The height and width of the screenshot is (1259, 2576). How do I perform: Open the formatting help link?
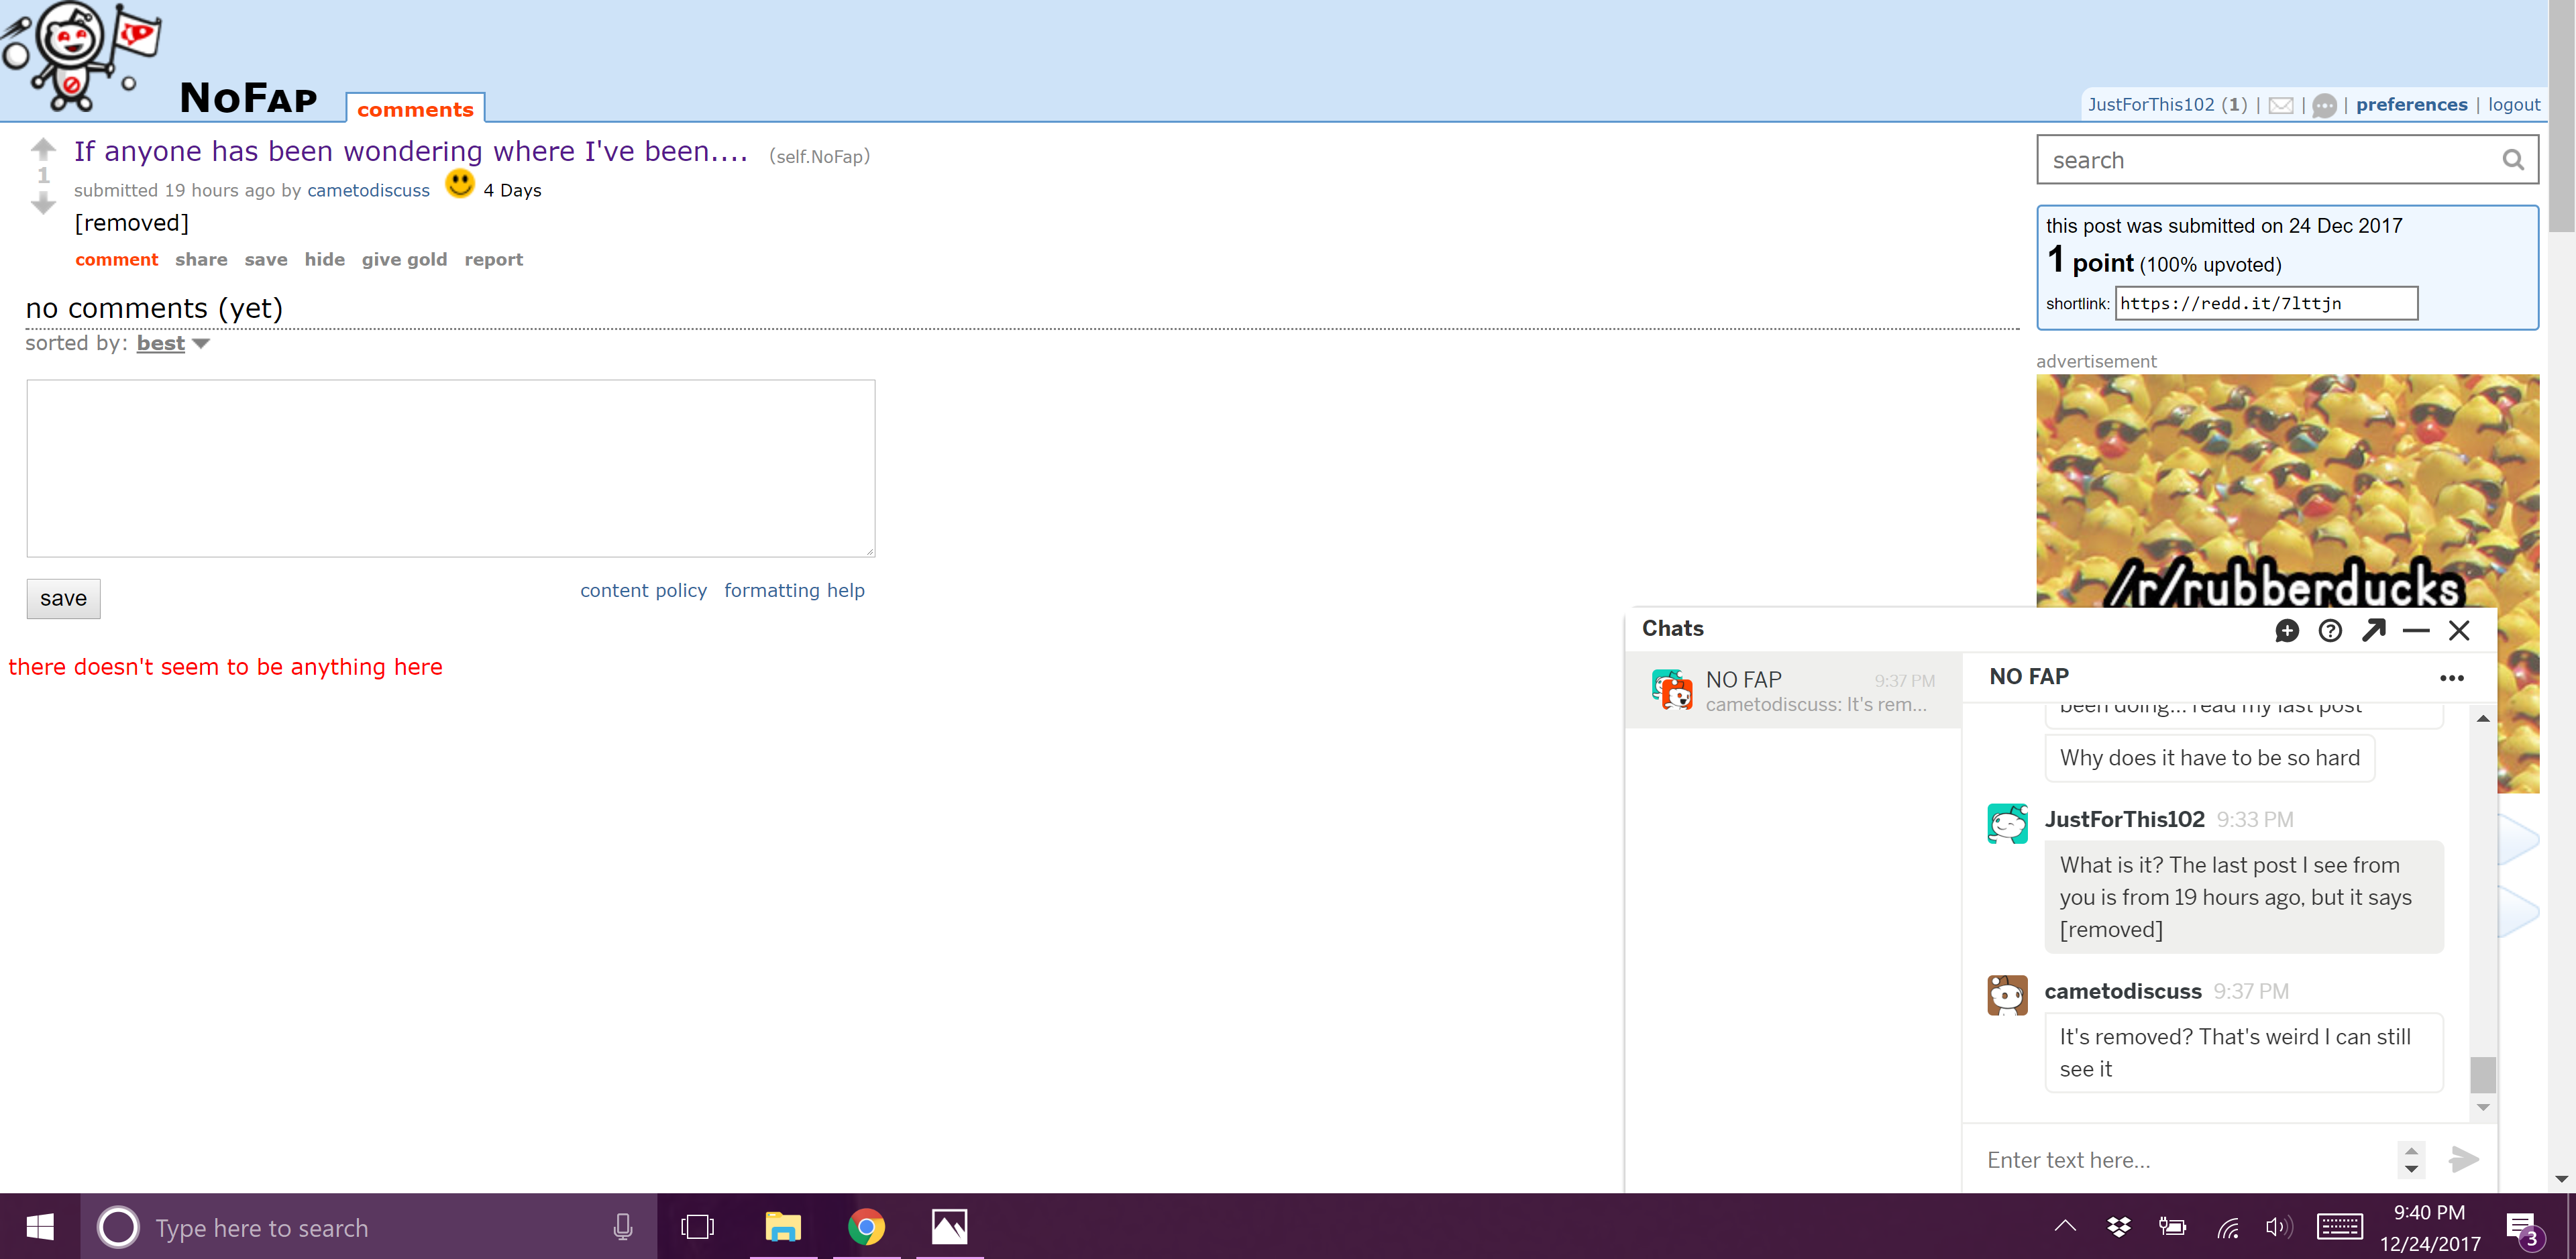(794, 591)
